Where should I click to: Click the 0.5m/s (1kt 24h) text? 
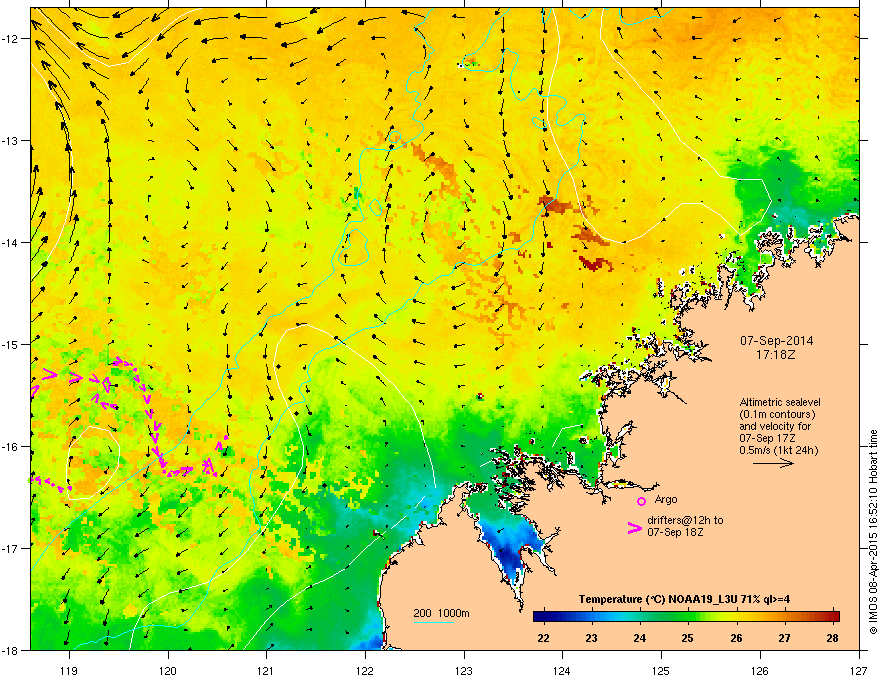778,450
